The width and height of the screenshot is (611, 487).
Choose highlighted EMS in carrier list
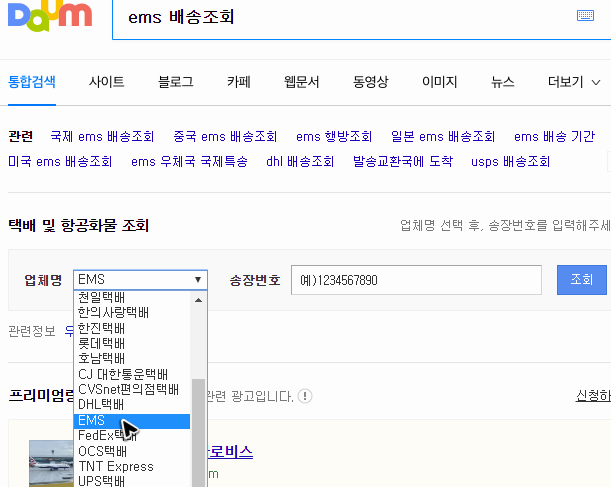[132, 421]
